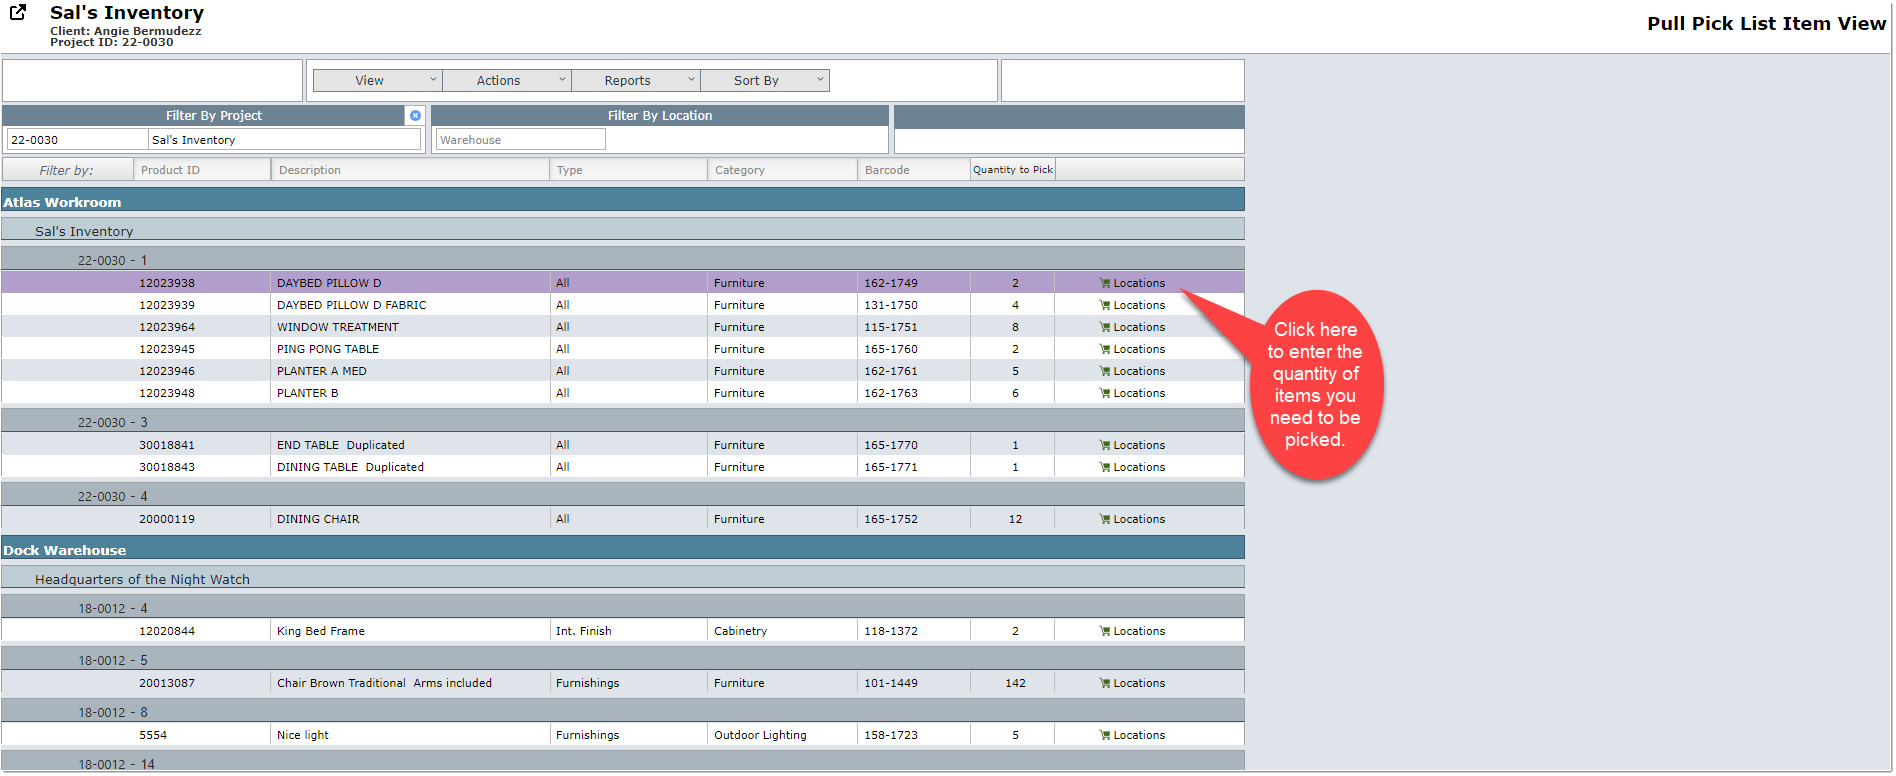
Task: Select the 18-0012 - 5 group row
Action: [623, 660]
